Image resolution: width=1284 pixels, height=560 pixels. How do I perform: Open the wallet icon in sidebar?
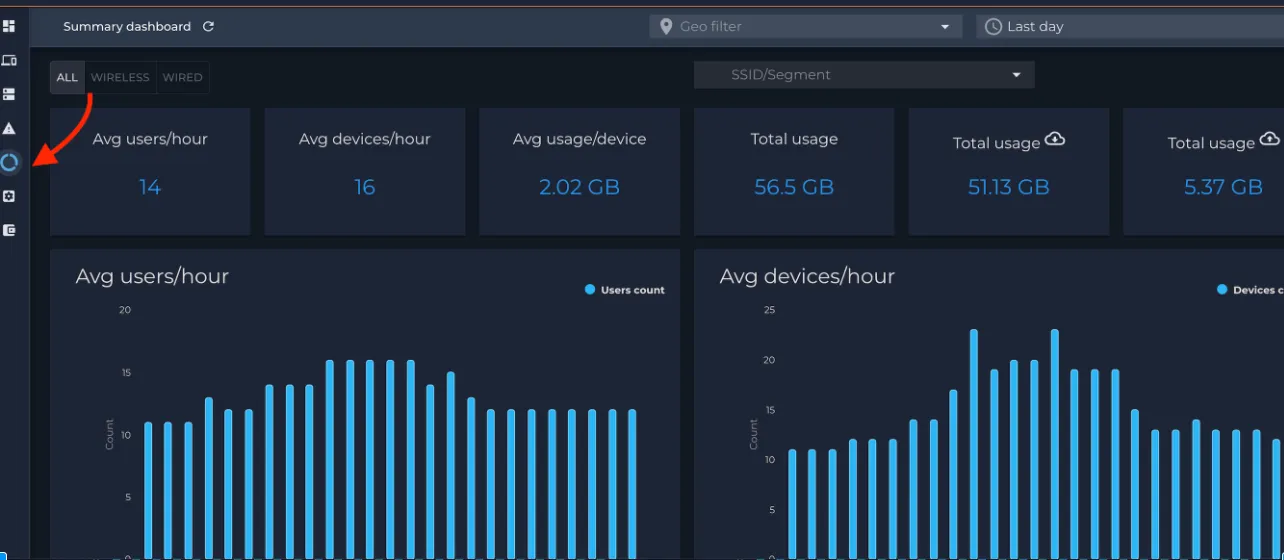(9, 230)
